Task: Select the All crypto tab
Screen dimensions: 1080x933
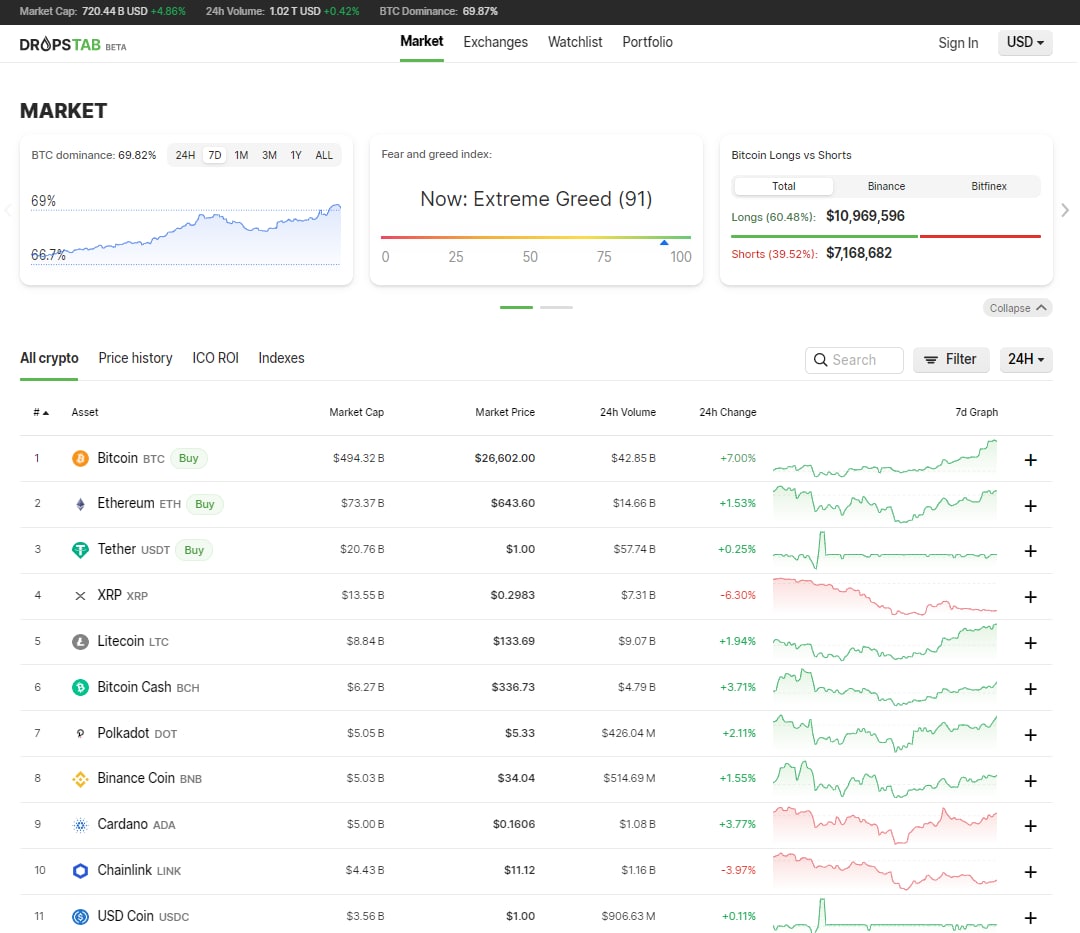Action: (49, 359)
